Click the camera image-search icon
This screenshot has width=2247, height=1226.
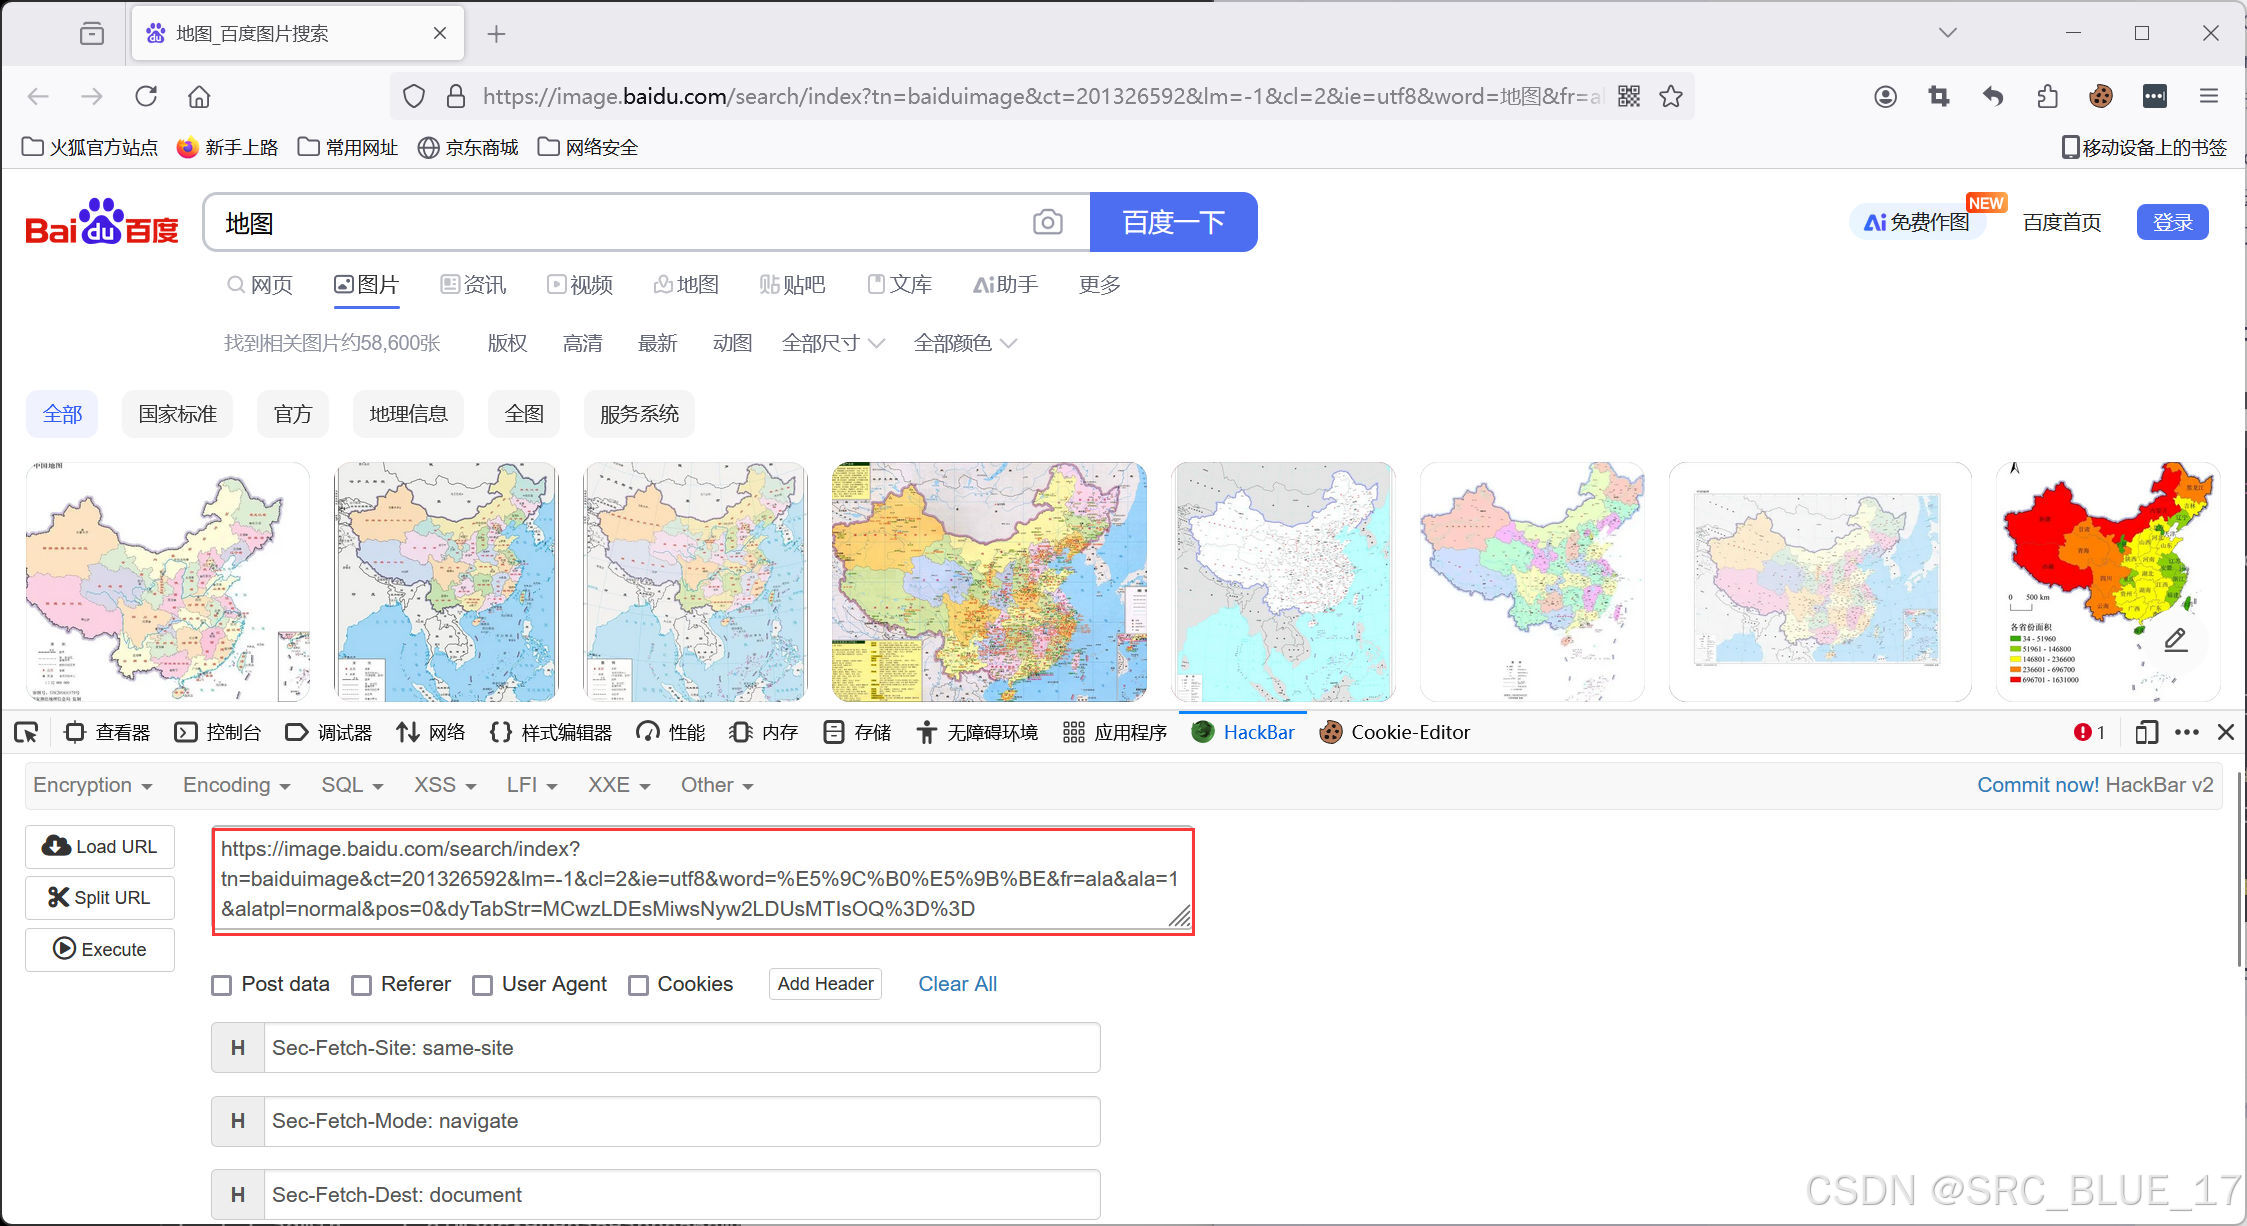(1047, 222)
